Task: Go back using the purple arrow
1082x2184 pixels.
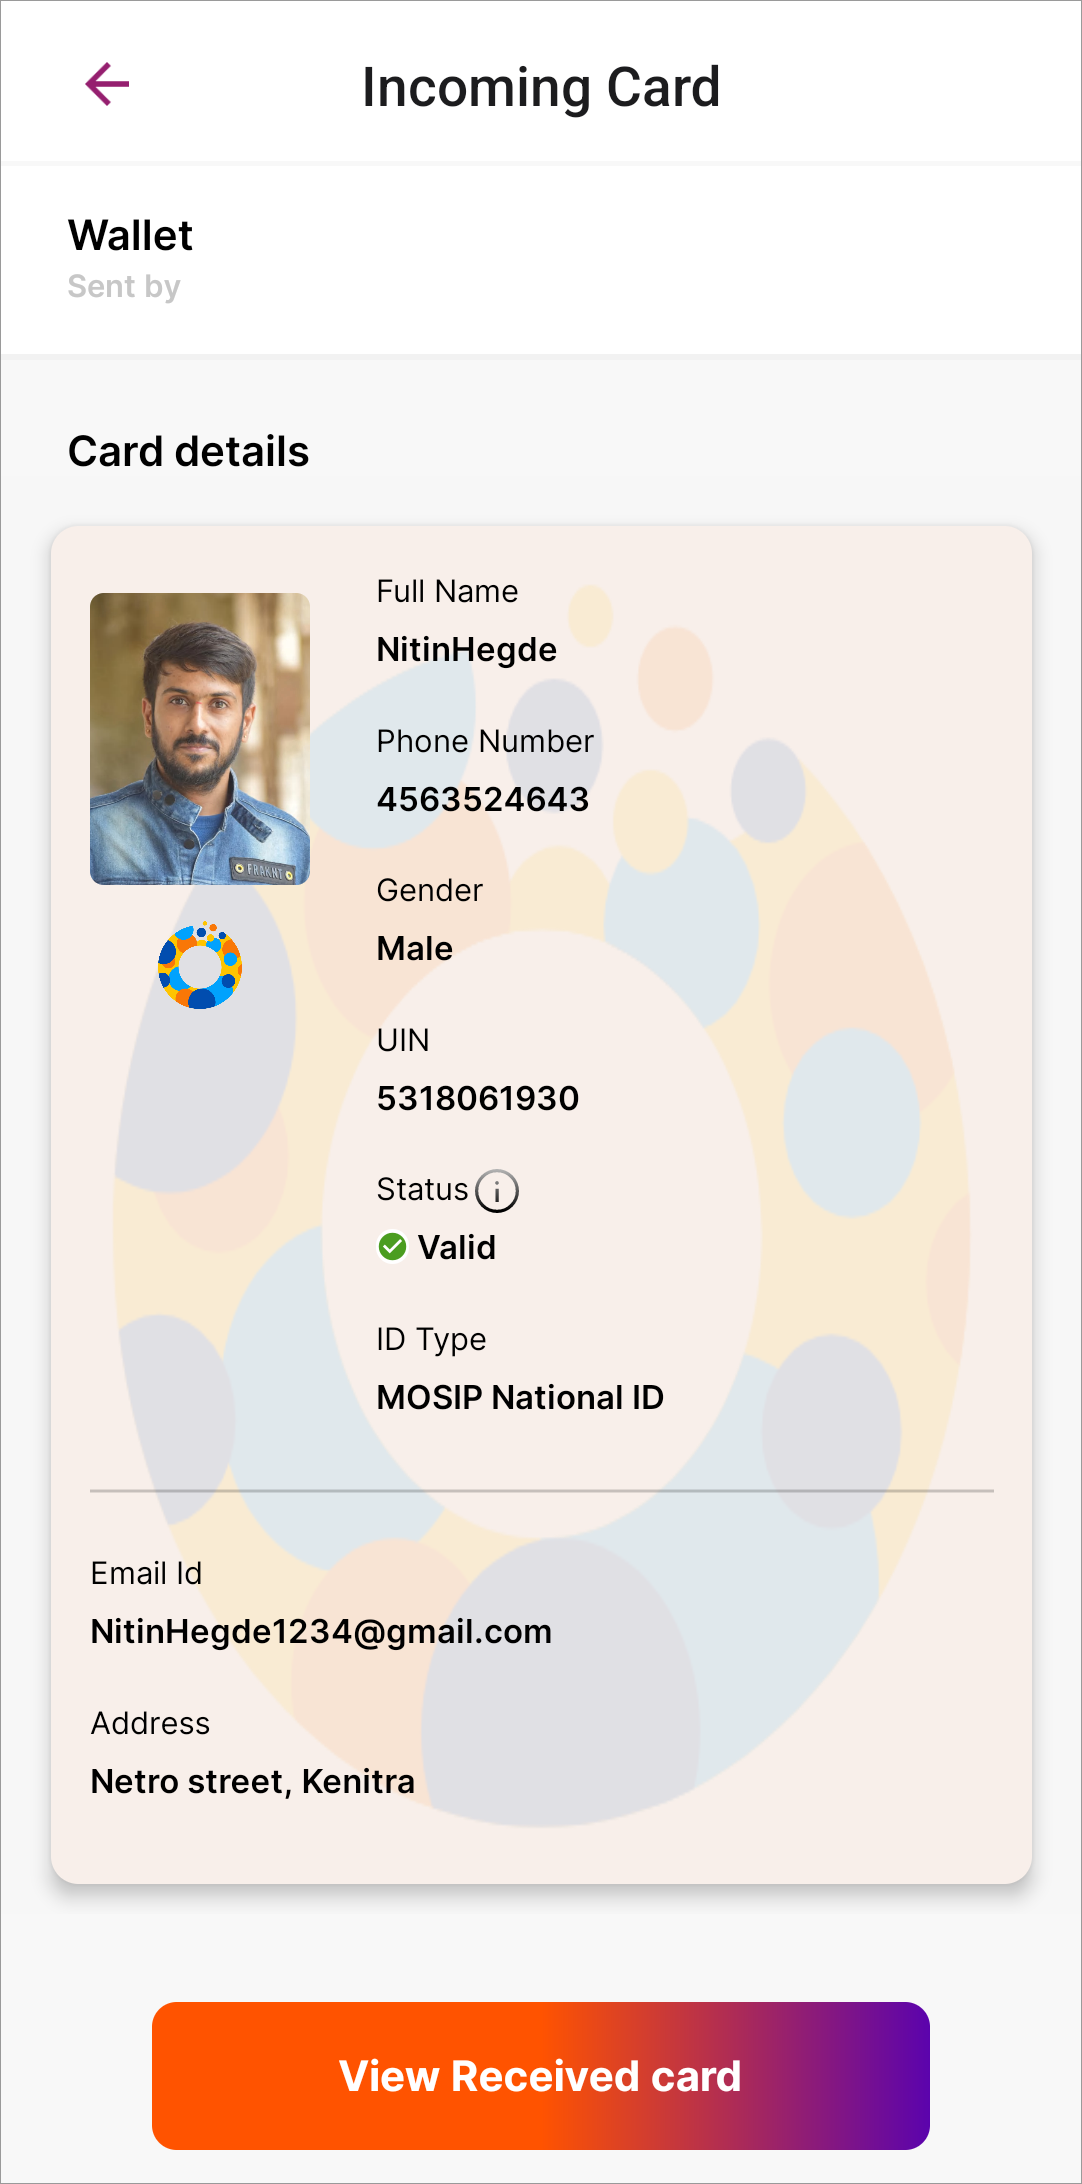Action: (x=107, y=84)
